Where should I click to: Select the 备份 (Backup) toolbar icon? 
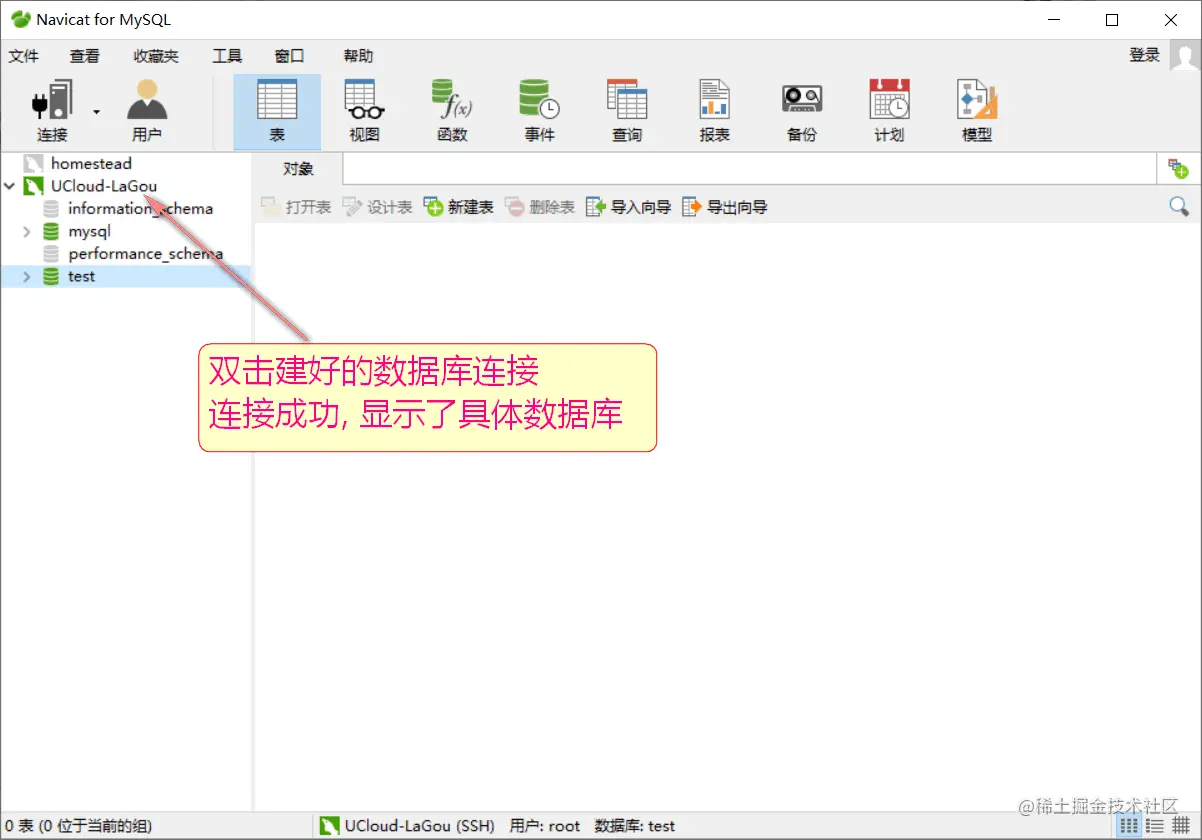(x=802, y=111)
